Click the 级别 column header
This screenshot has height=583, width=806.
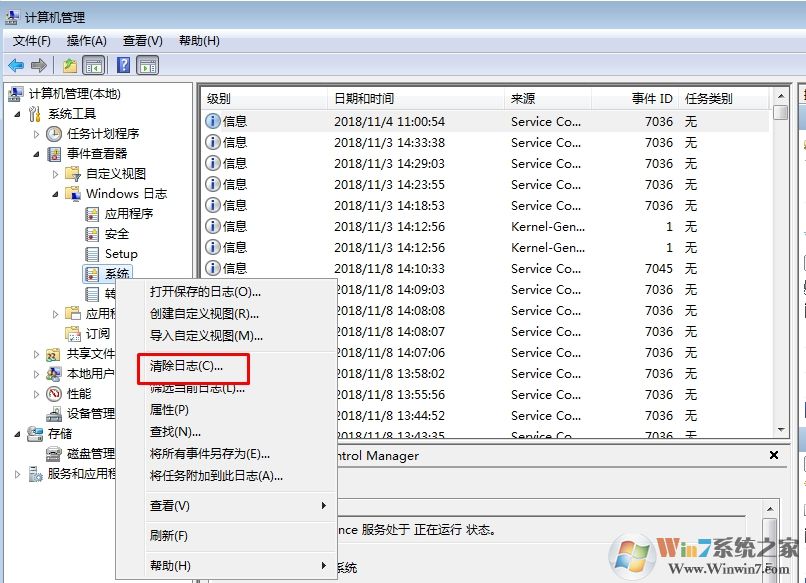coord(232,97)
